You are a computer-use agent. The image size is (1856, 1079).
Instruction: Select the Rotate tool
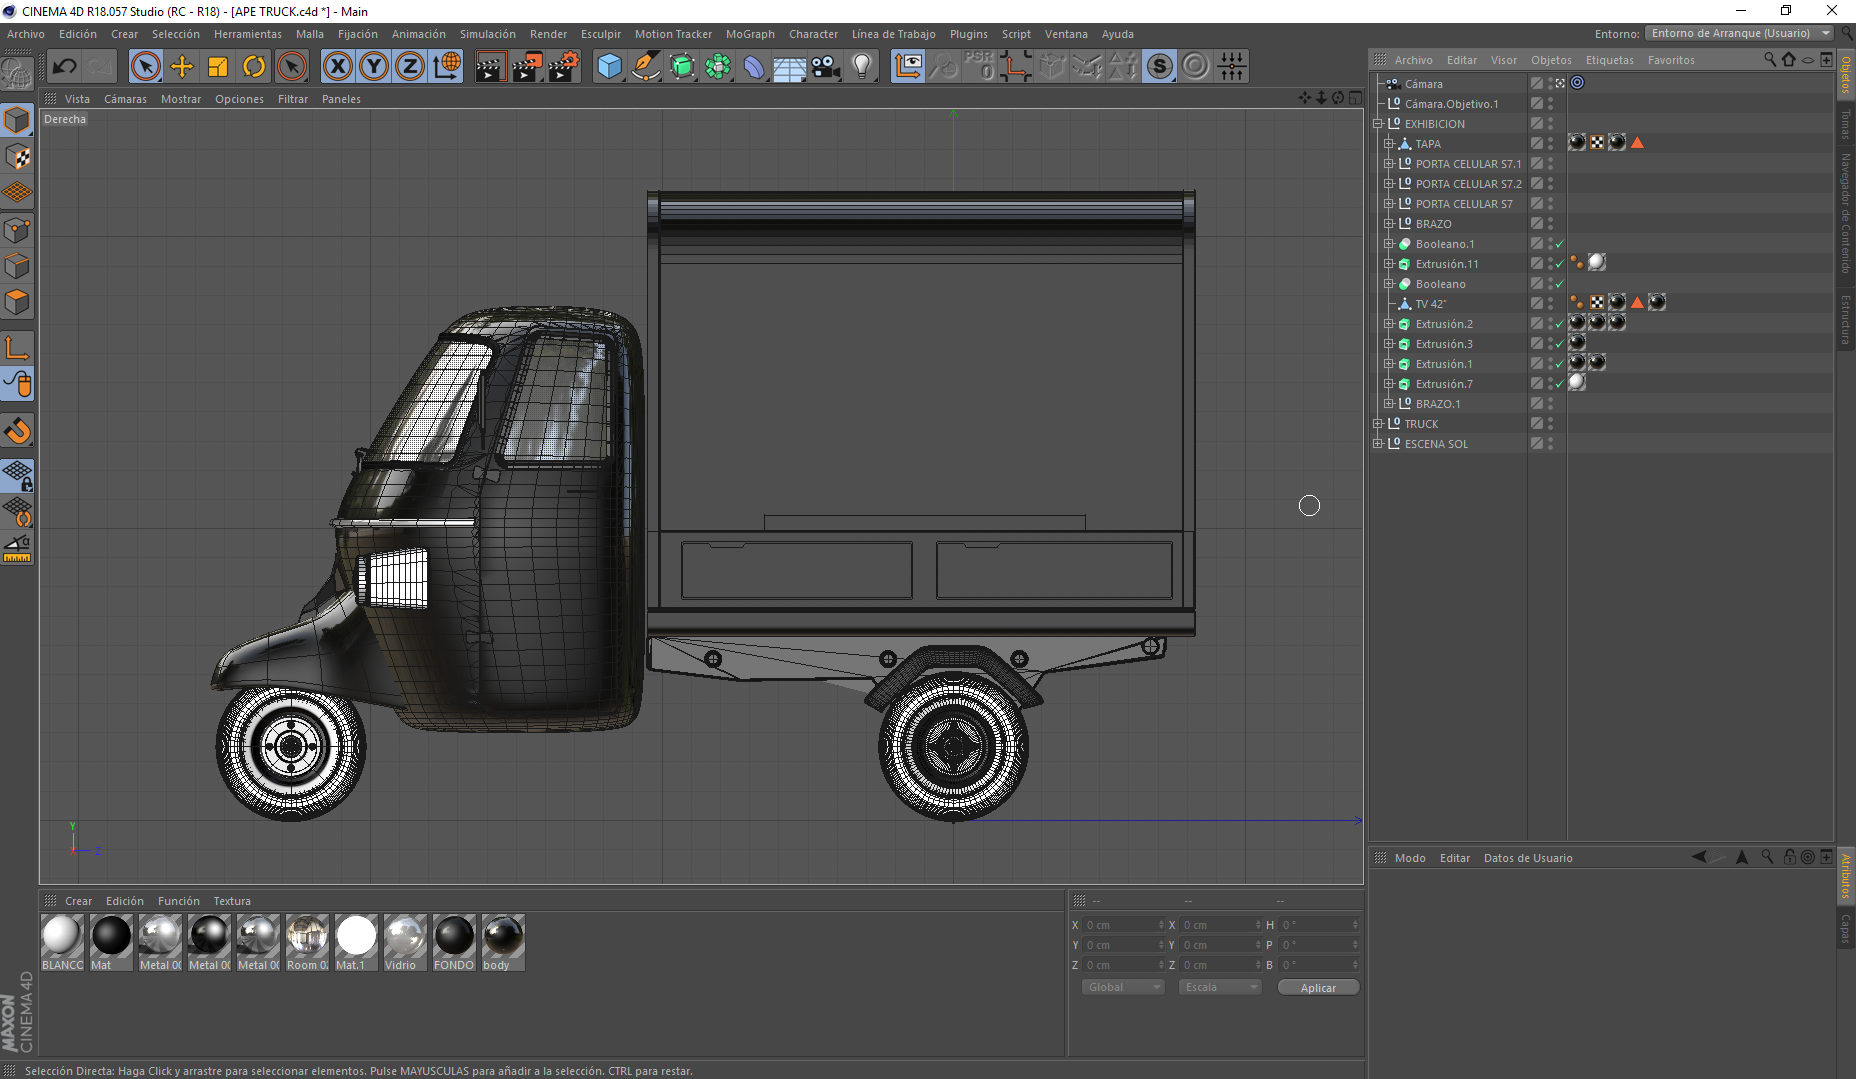point(254,67)
